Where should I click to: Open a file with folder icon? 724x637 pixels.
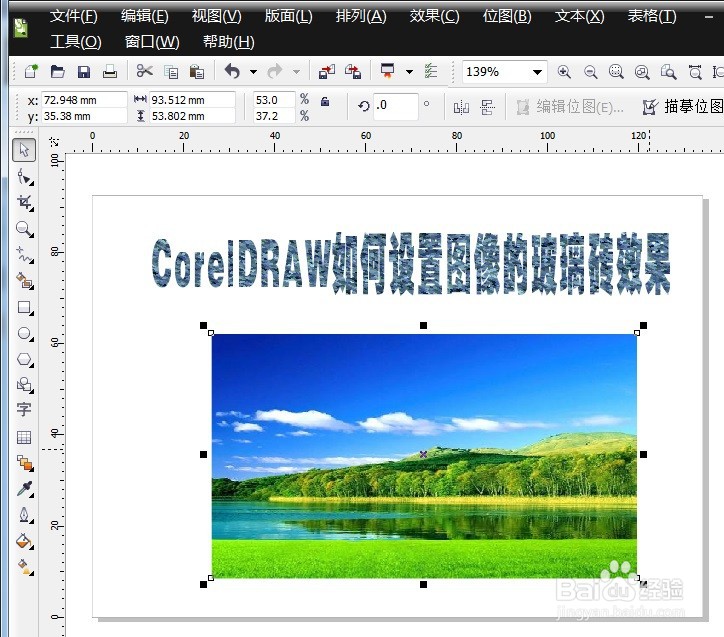tap(57, 72)
